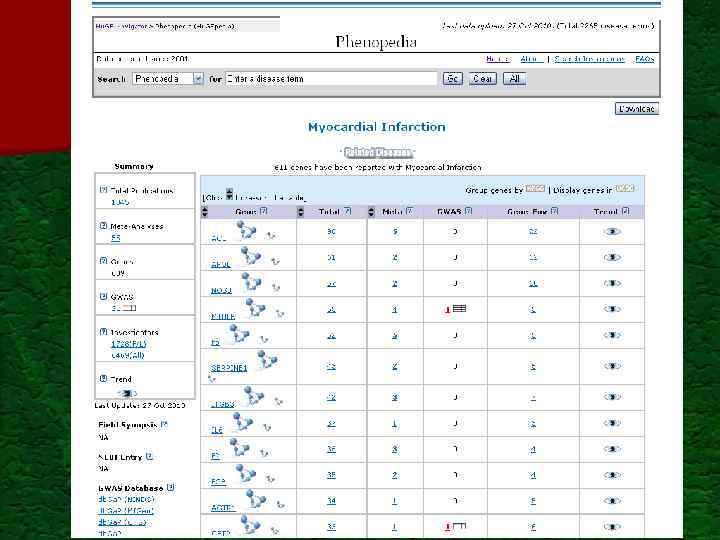Toggle Display genes in switch
This screenshot has width=720, height=540.
tap(624, 188)
